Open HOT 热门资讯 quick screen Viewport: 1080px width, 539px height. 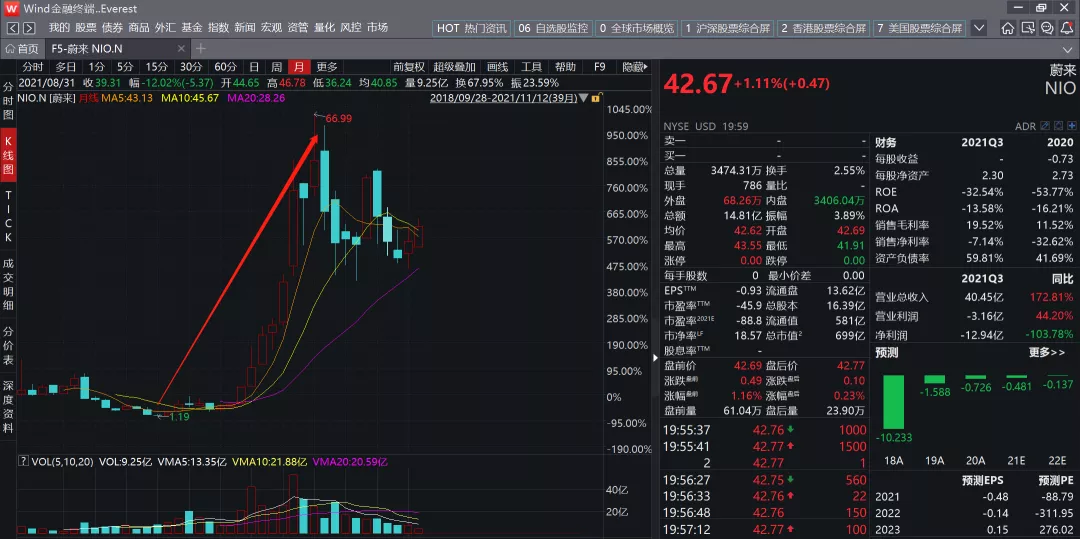click(472, 28)
